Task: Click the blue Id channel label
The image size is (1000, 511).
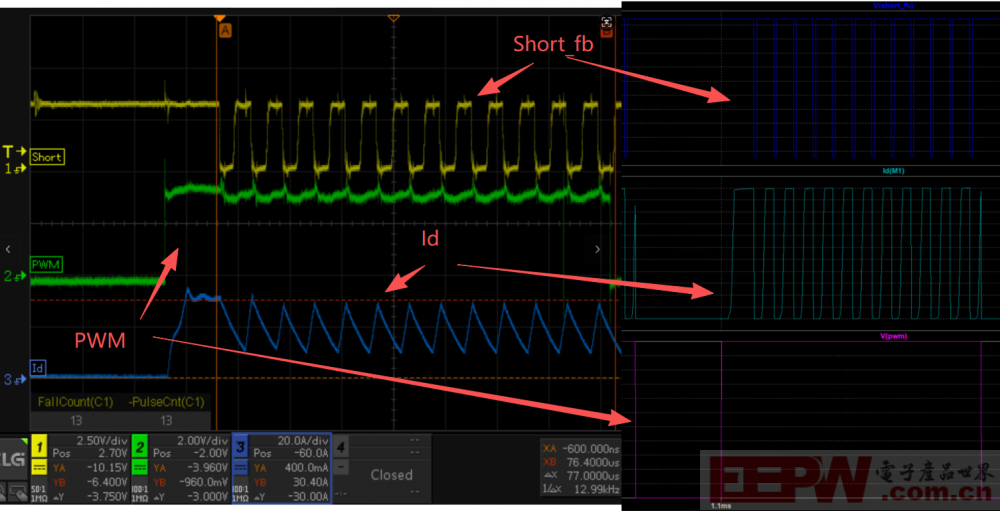Action: point(39,368)
